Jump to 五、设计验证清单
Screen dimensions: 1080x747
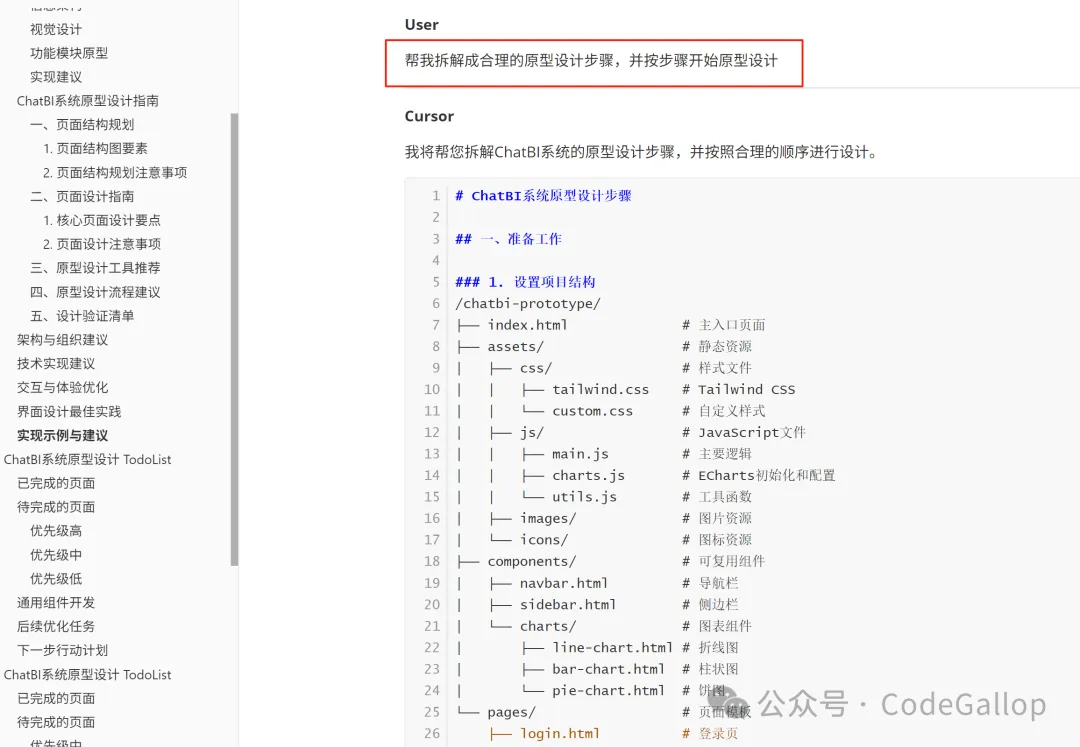click(82, 316)
